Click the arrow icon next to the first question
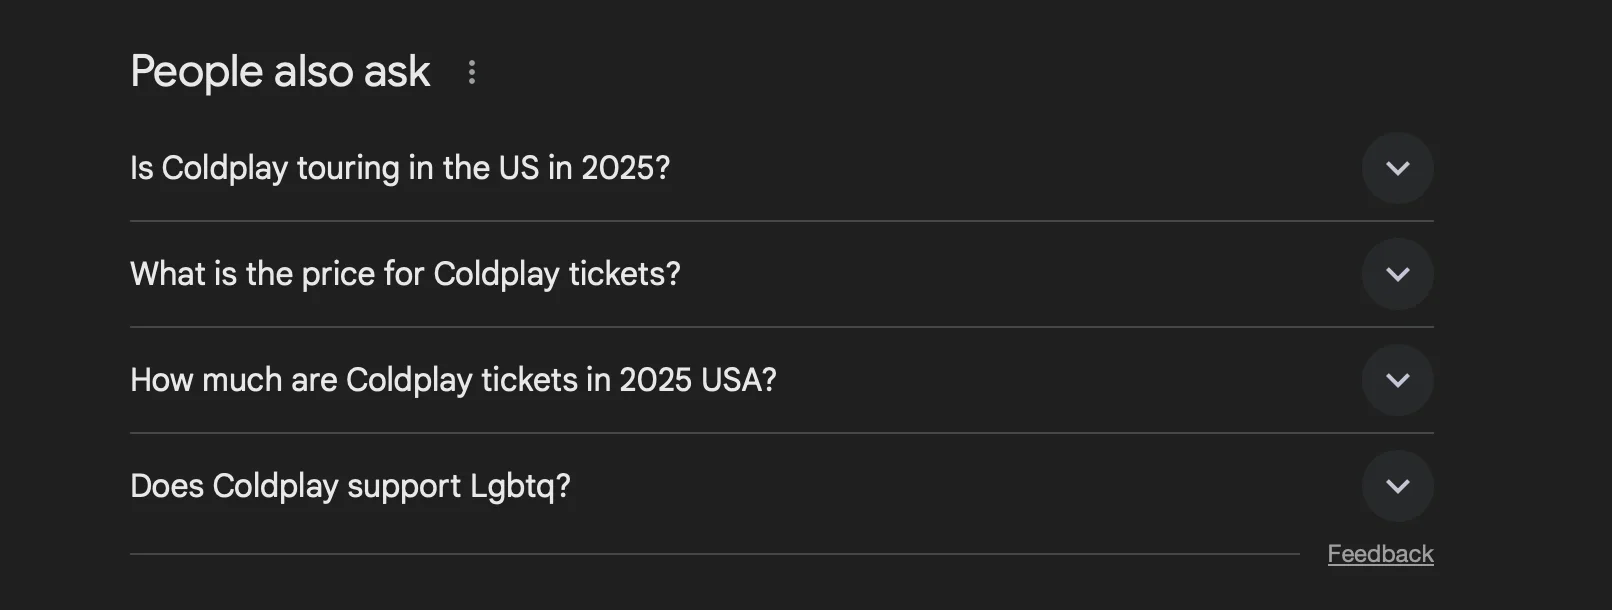 pos(1397,168)
